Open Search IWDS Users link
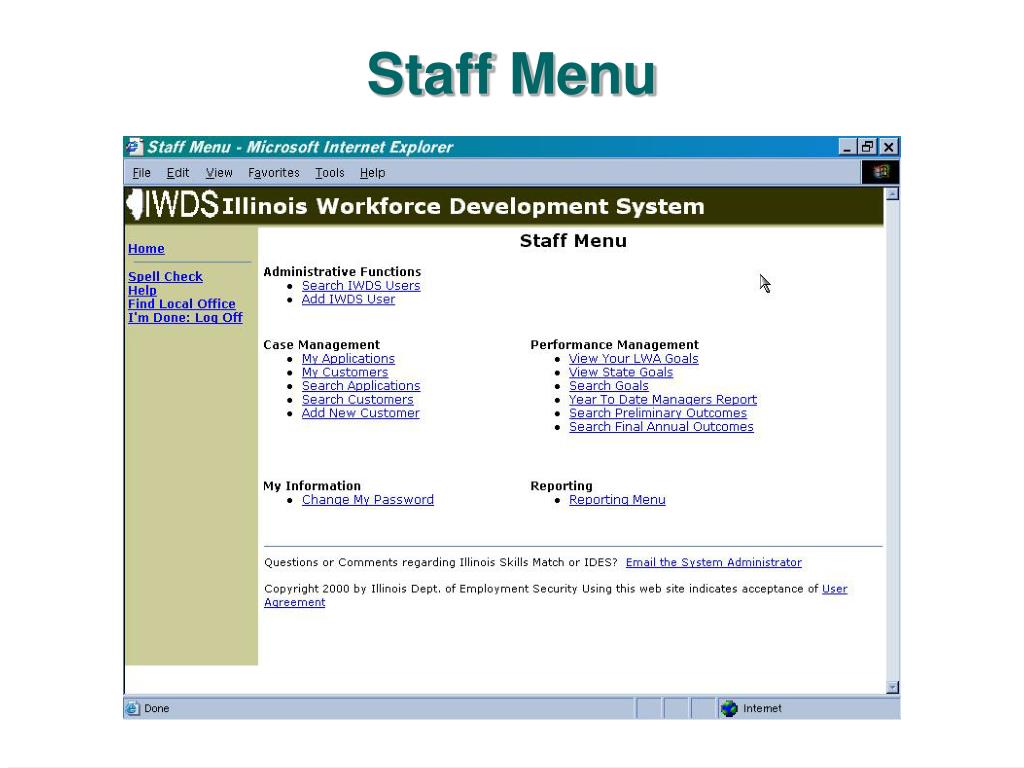Viewport: 1024px width, 768px height. coord(361,285)
